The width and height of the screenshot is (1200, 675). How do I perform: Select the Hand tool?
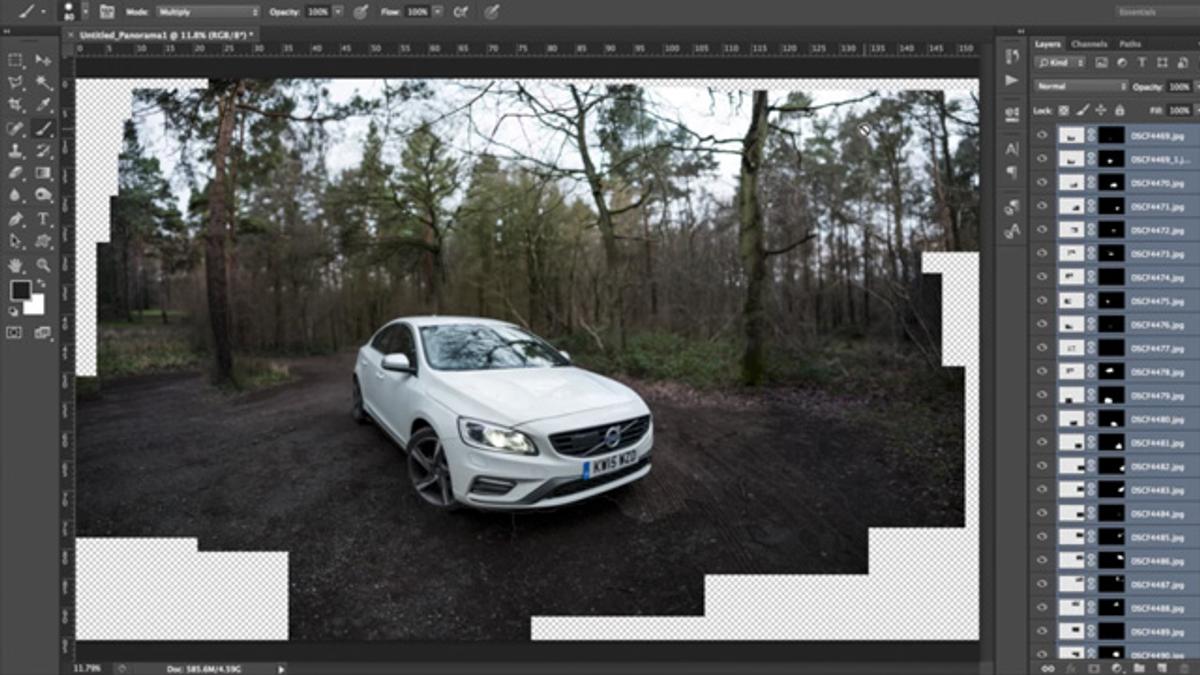click(x=16, y=265)
